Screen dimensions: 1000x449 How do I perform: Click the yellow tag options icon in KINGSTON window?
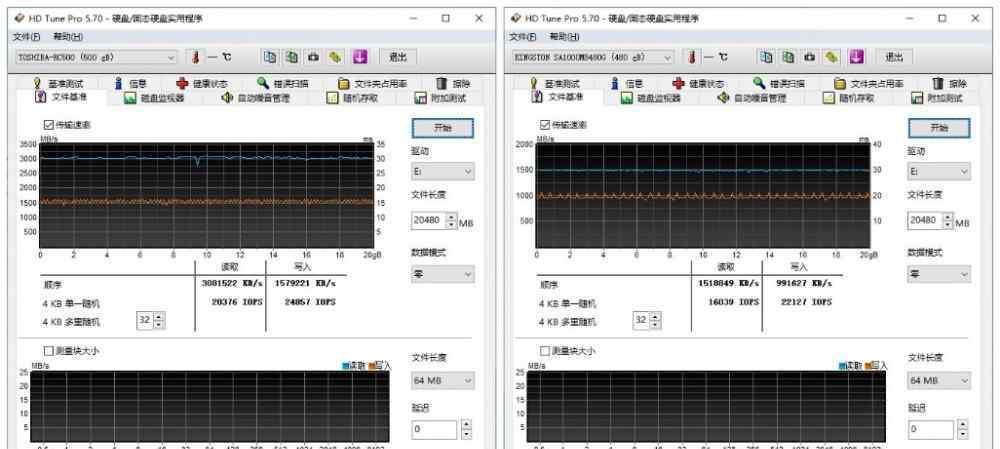pos(834,57)
